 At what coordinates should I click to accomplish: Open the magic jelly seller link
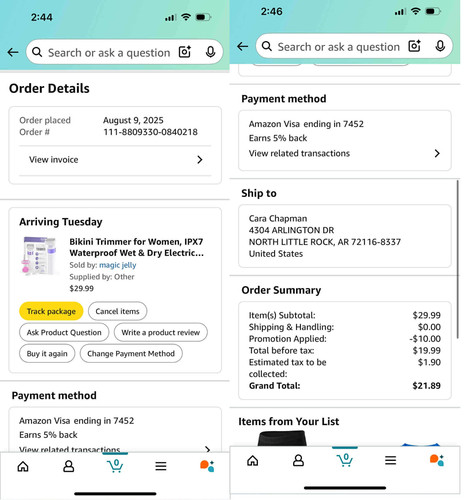tap(118, 265)
